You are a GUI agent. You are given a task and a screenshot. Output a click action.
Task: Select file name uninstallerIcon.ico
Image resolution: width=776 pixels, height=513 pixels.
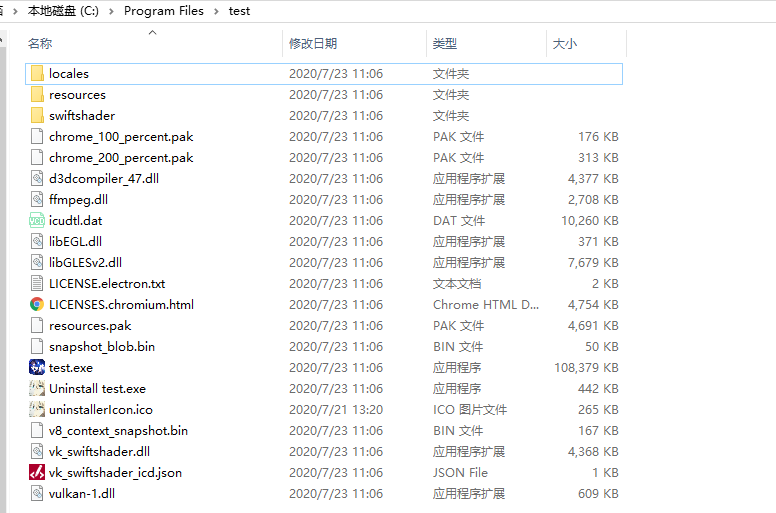[x=101, y=410]
